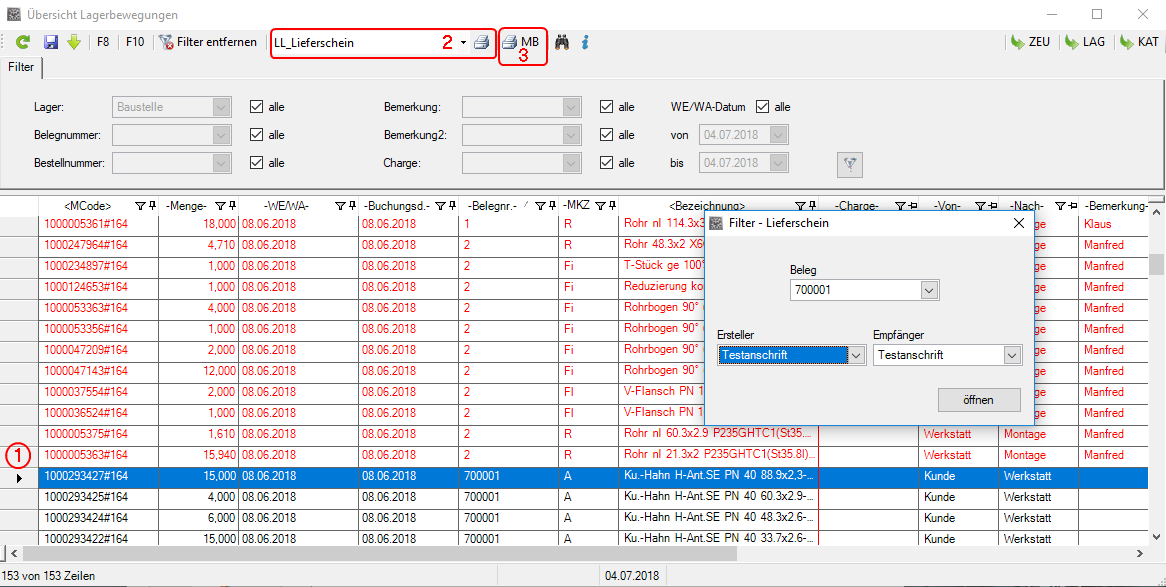
Task: Click the 'öffnen' button
Action: click(978, 399)
